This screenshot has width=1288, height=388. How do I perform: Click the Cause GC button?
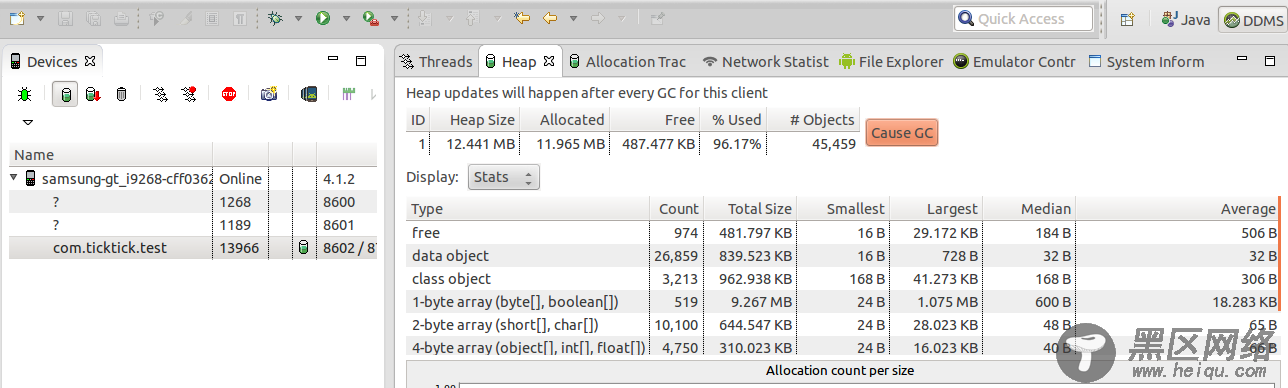901,132
